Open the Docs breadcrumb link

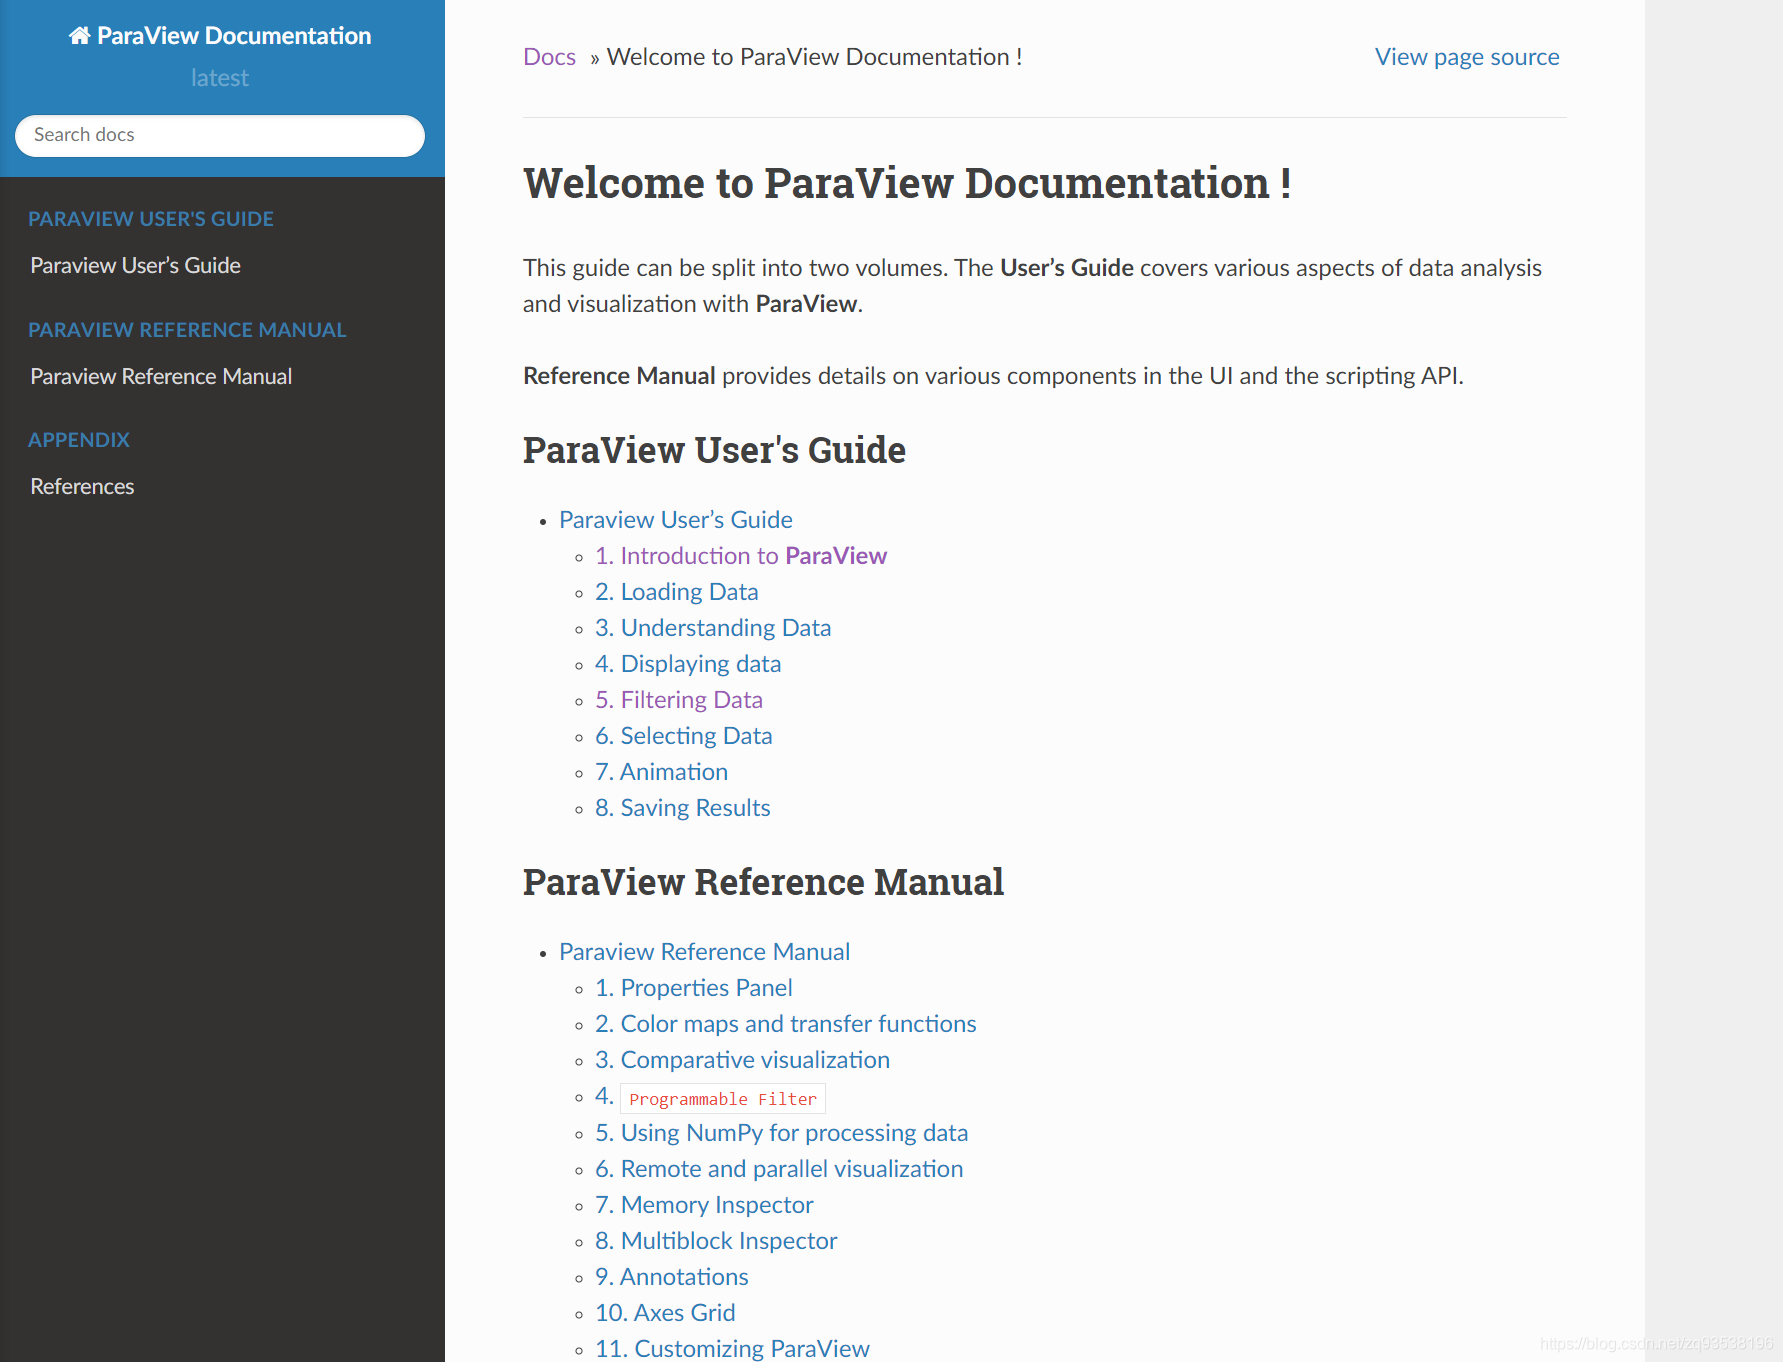pyautogui.click(x=548, y=57)
